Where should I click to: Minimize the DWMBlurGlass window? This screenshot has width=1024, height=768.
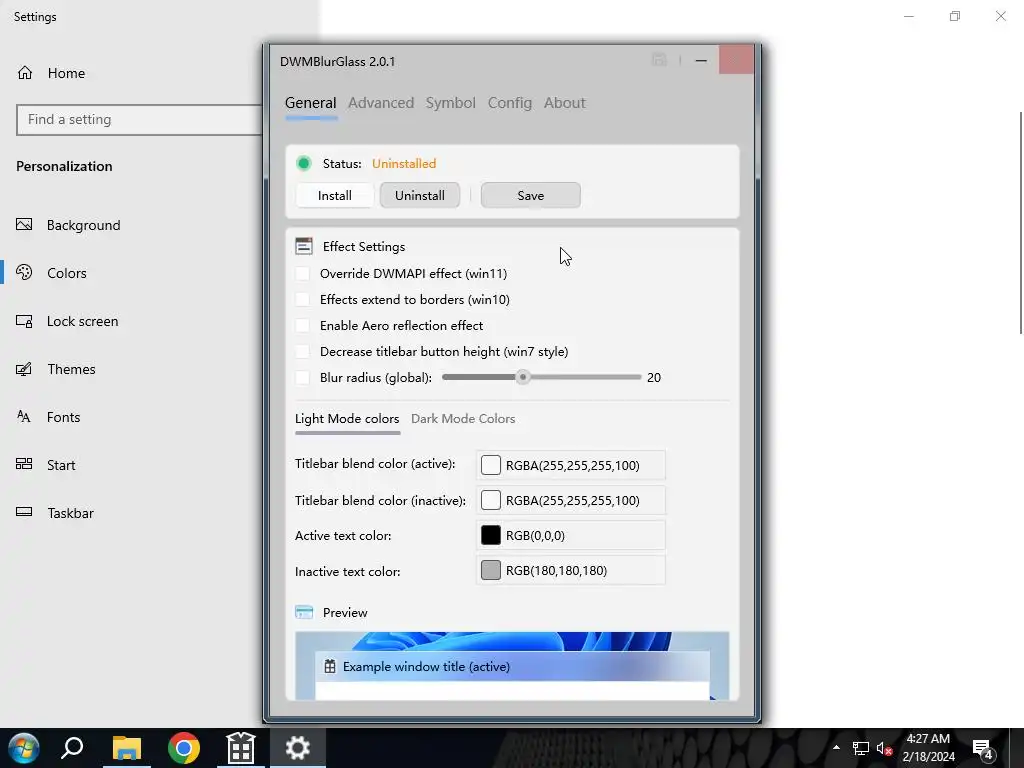[701, 61]
